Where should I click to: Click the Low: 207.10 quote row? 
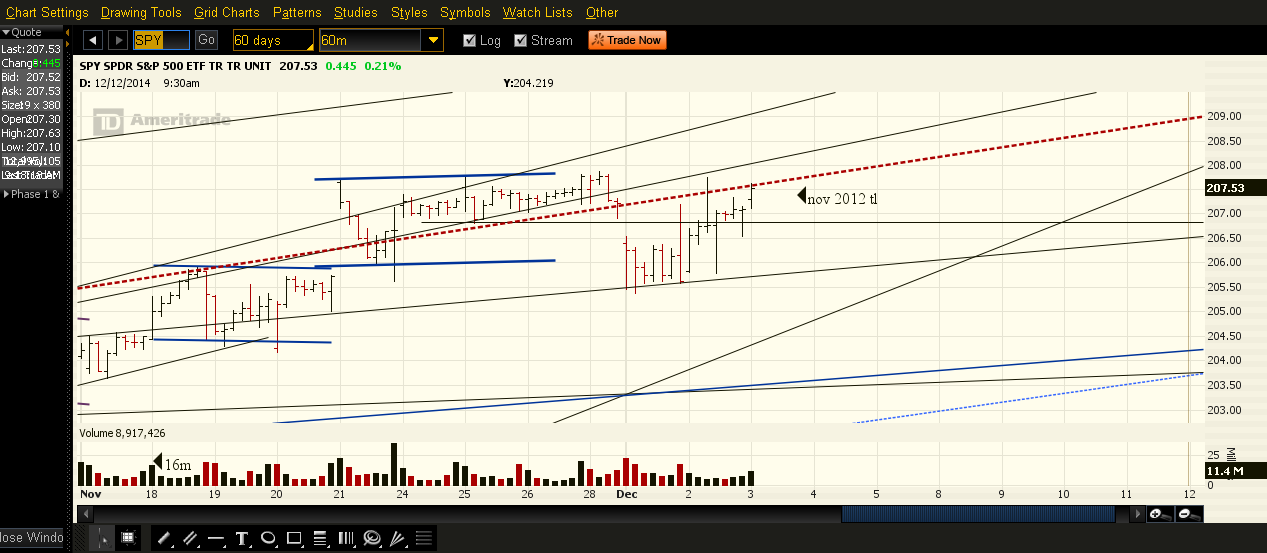[32, 147]
